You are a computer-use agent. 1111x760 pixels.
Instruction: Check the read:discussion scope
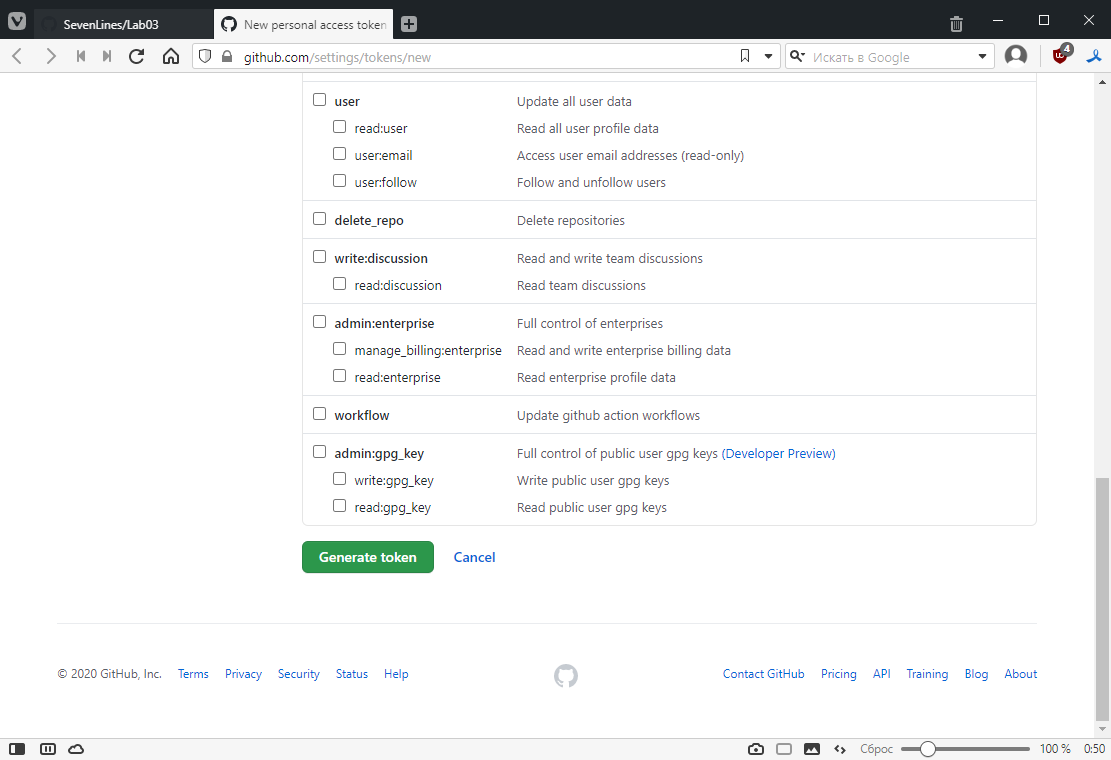339,284
